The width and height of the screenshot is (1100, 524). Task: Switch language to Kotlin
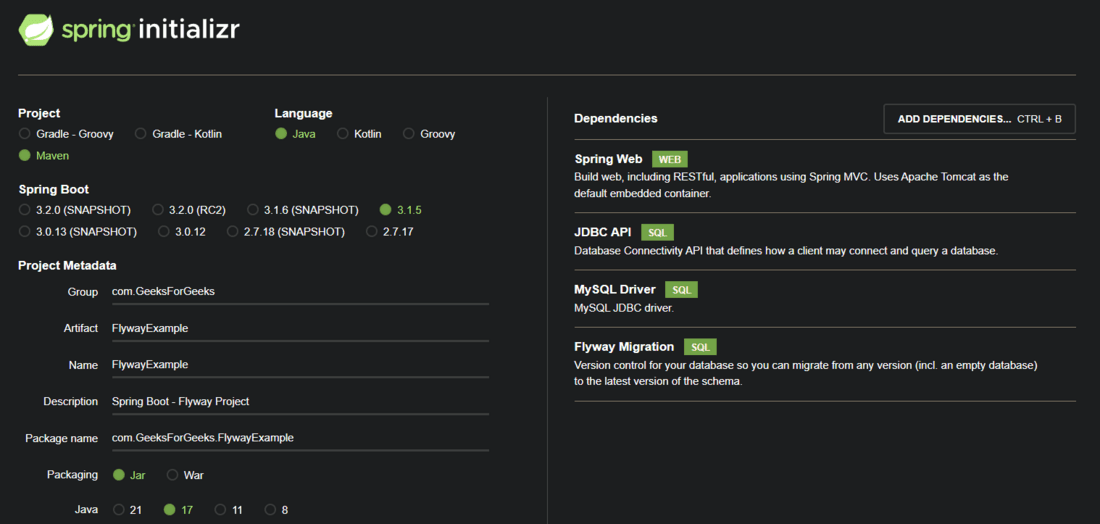point(343,134)
